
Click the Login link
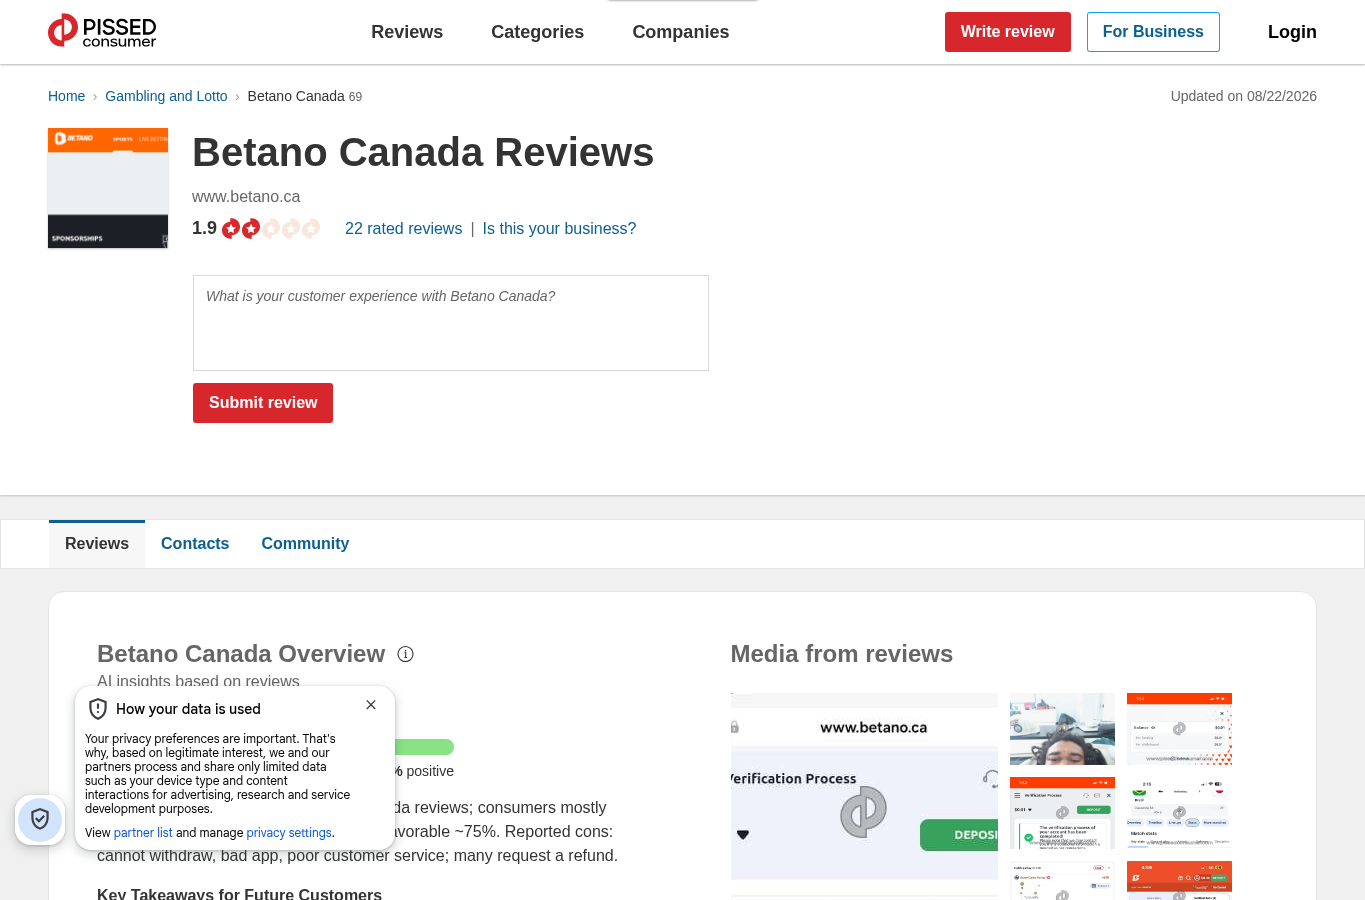pyautogui.click(x=1292, y=32)
